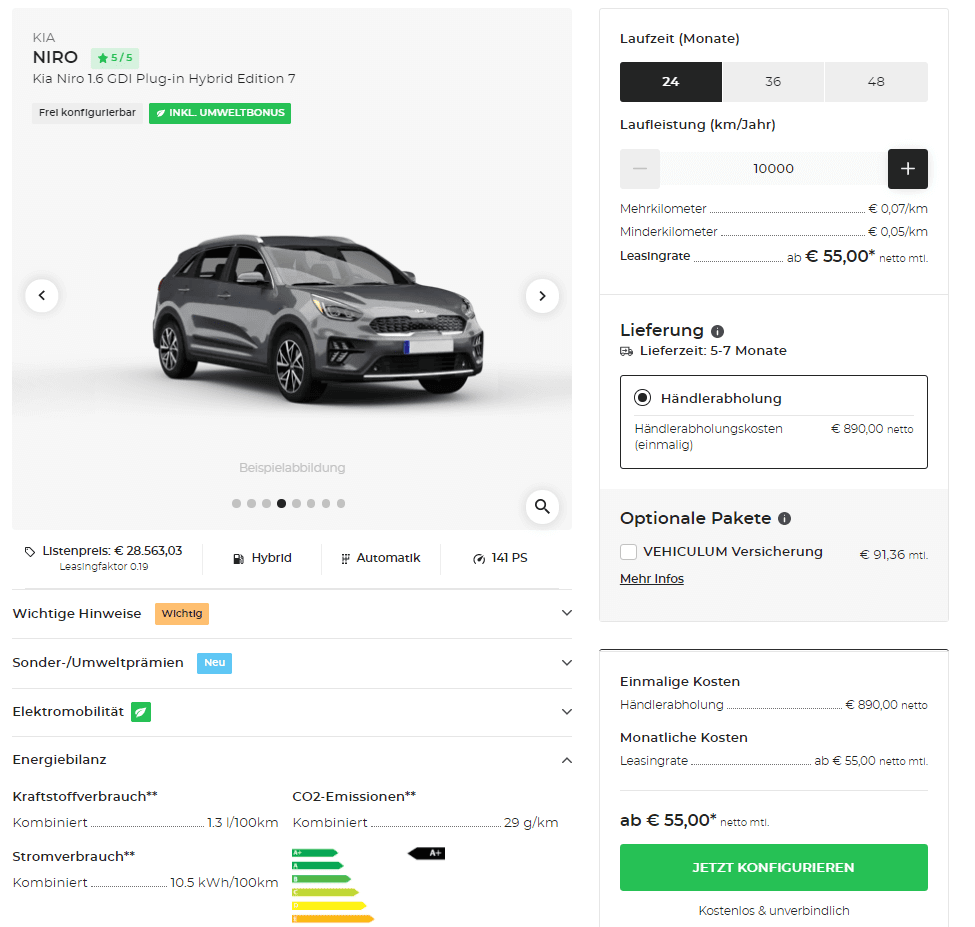Jump to the seventh gallery dot
The width and height of the screenshot is (975, 927).
coord(326,504)
